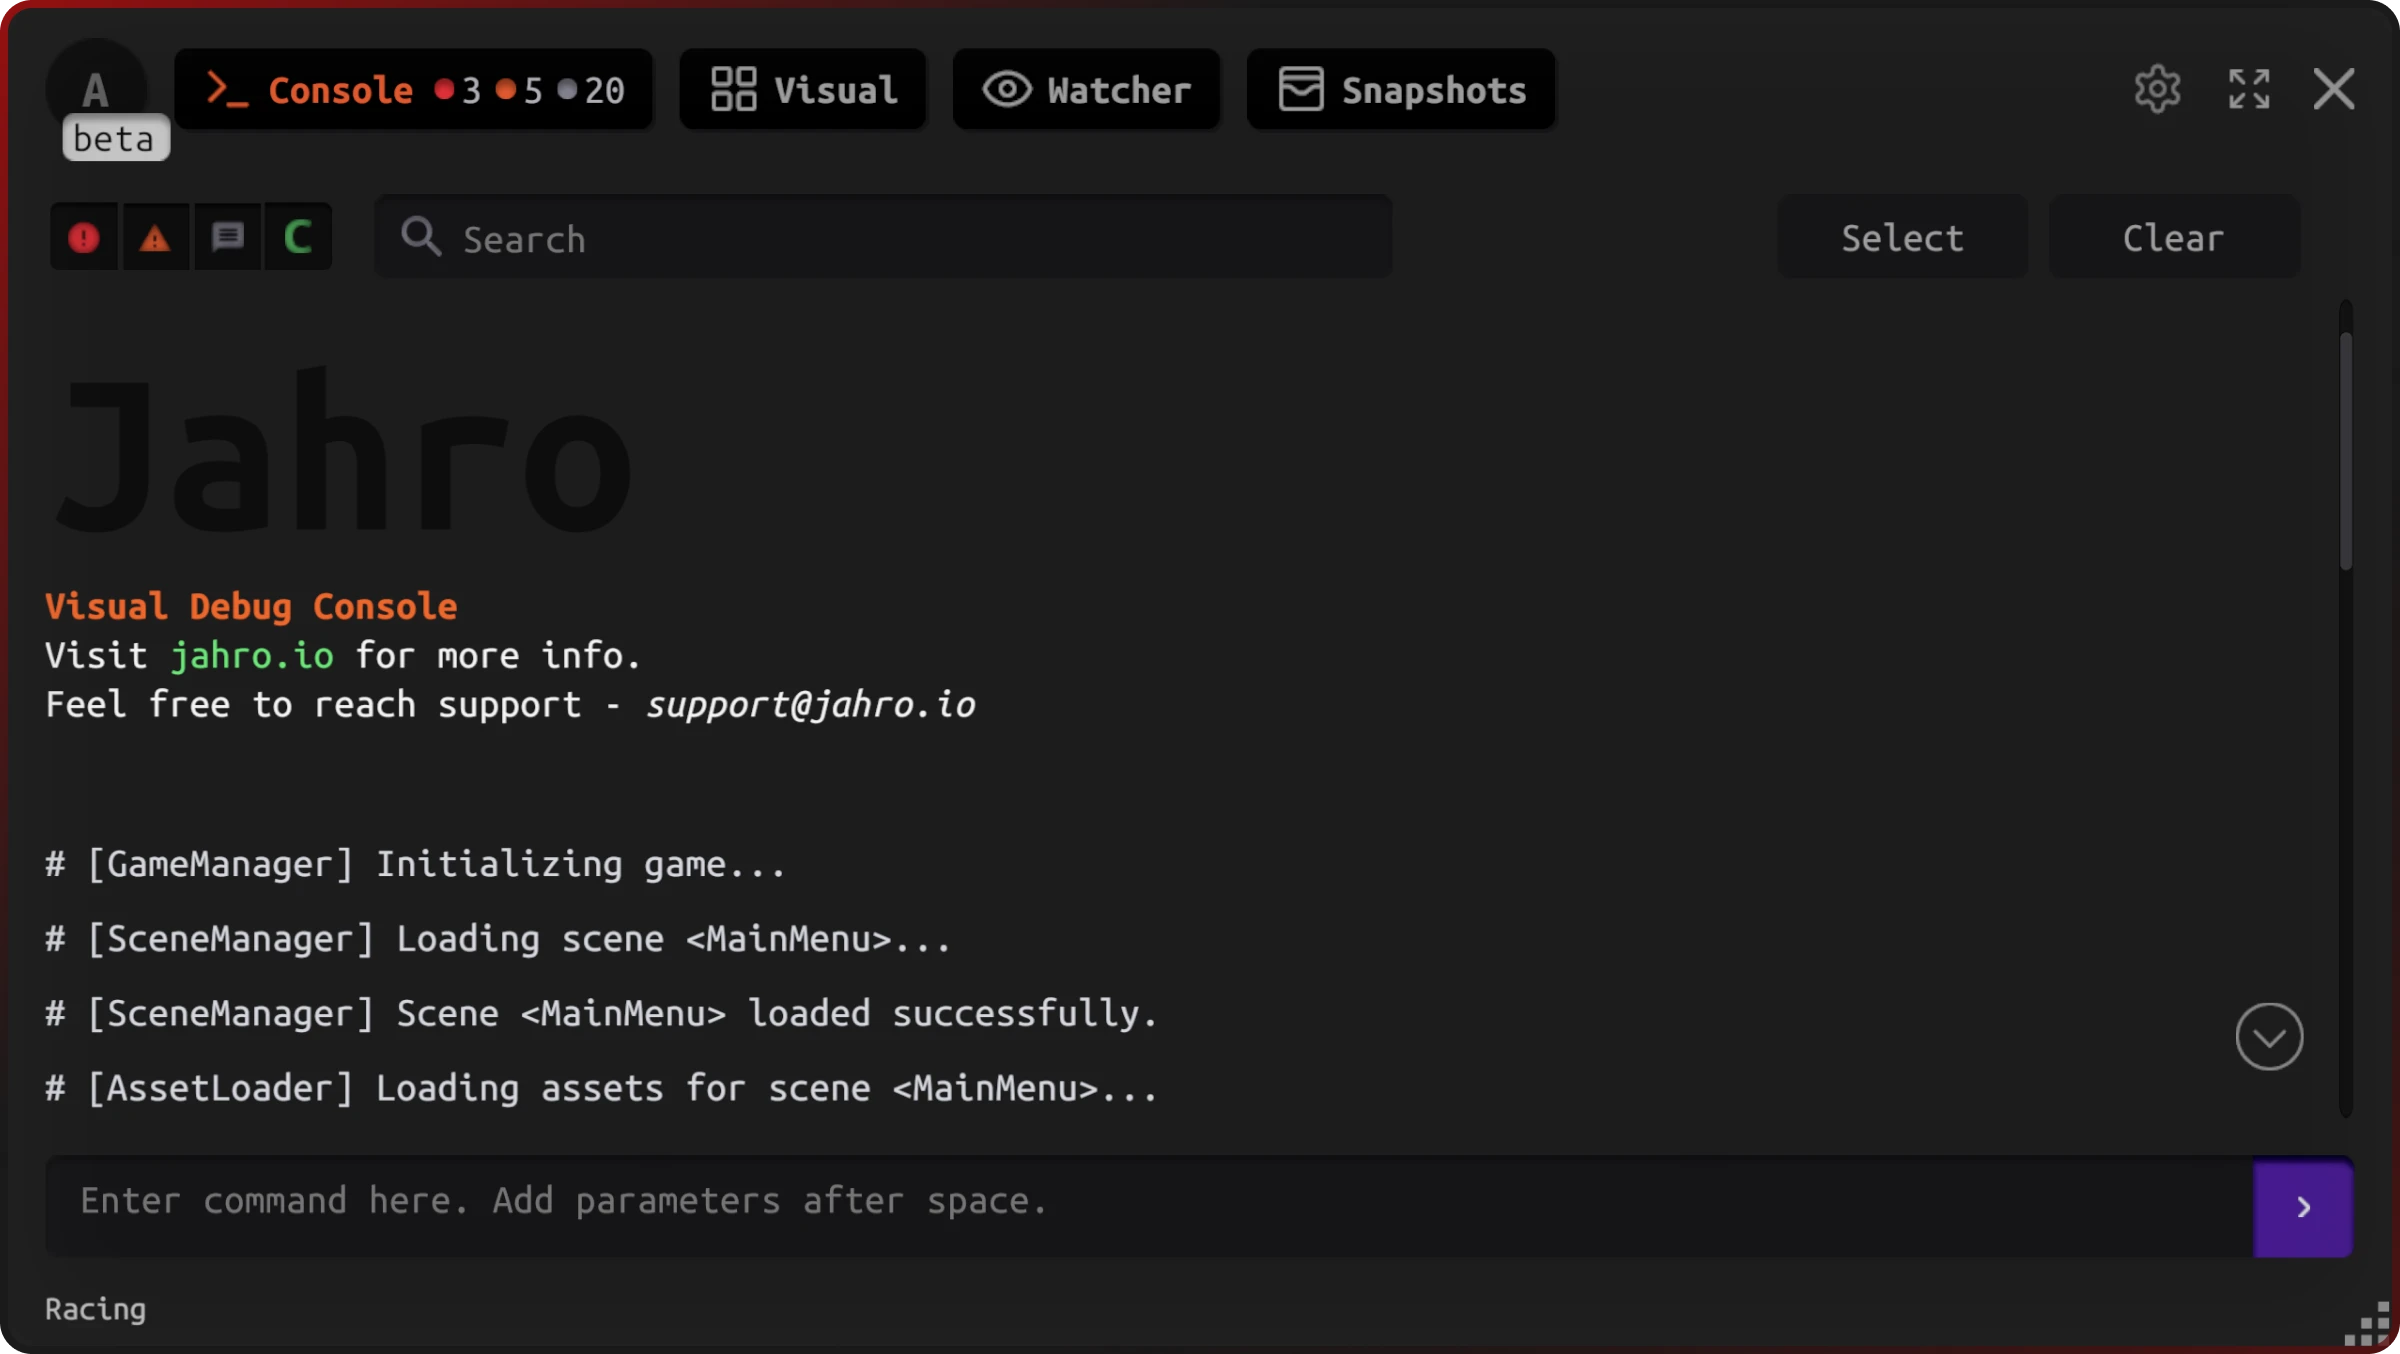Toggle the red error filter icon
The height and width of the screenshot is (1354, 2400).
point(84,238)
